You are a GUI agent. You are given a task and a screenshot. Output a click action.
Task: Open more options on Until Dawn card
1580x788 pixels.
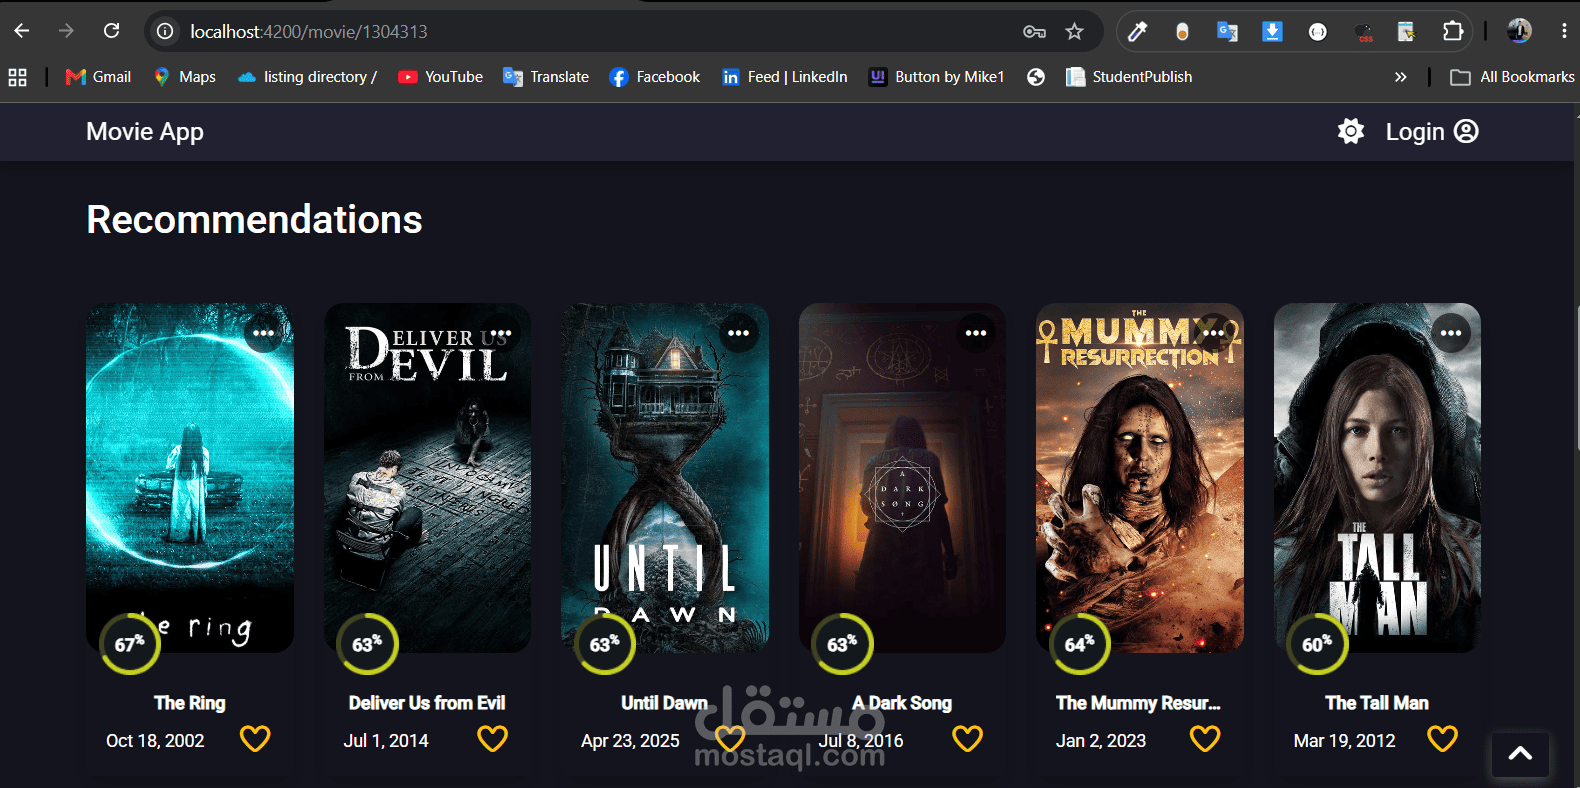[x=739, y=333]
